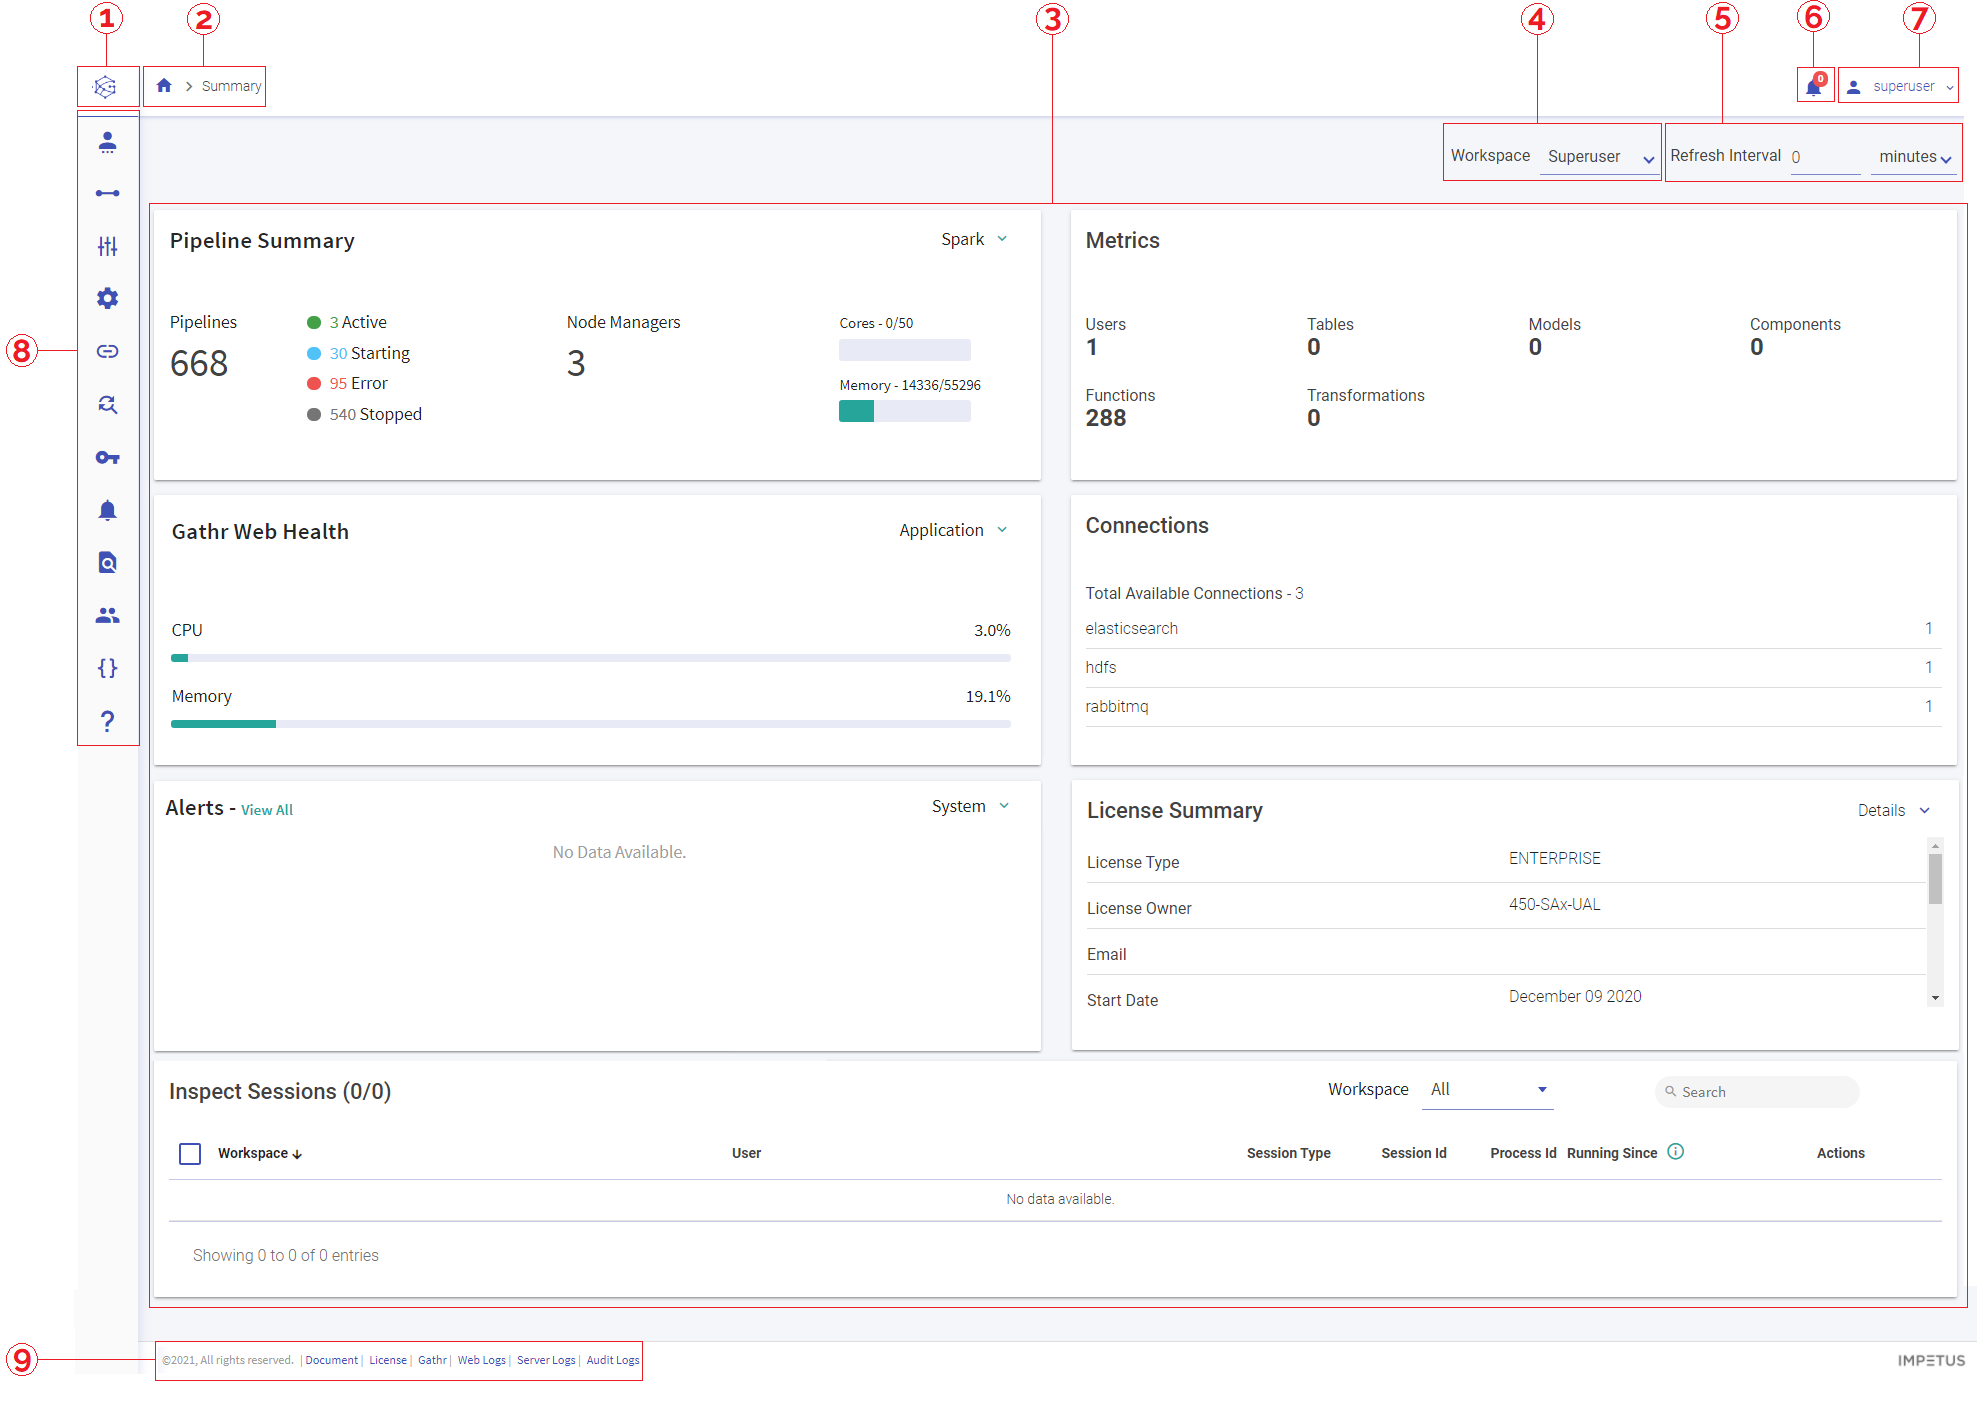Click the Gathr logo icon
The image size is (1988, 1402).
pyautogui.click(x=106, y=87)
